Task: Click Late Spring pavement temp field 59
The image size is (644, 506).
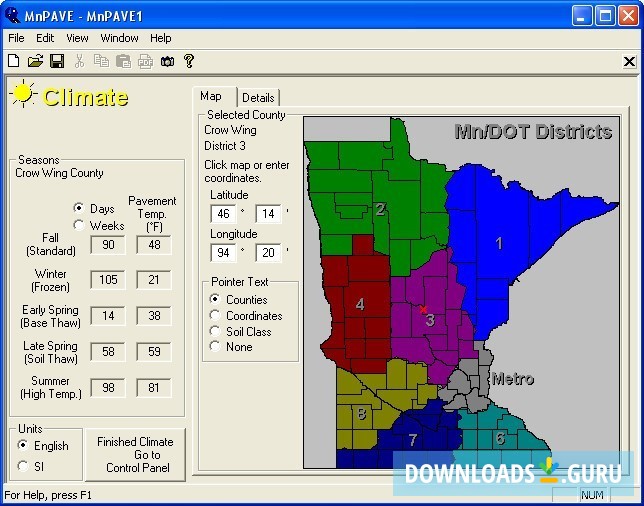Action: [x=154, y=352]
